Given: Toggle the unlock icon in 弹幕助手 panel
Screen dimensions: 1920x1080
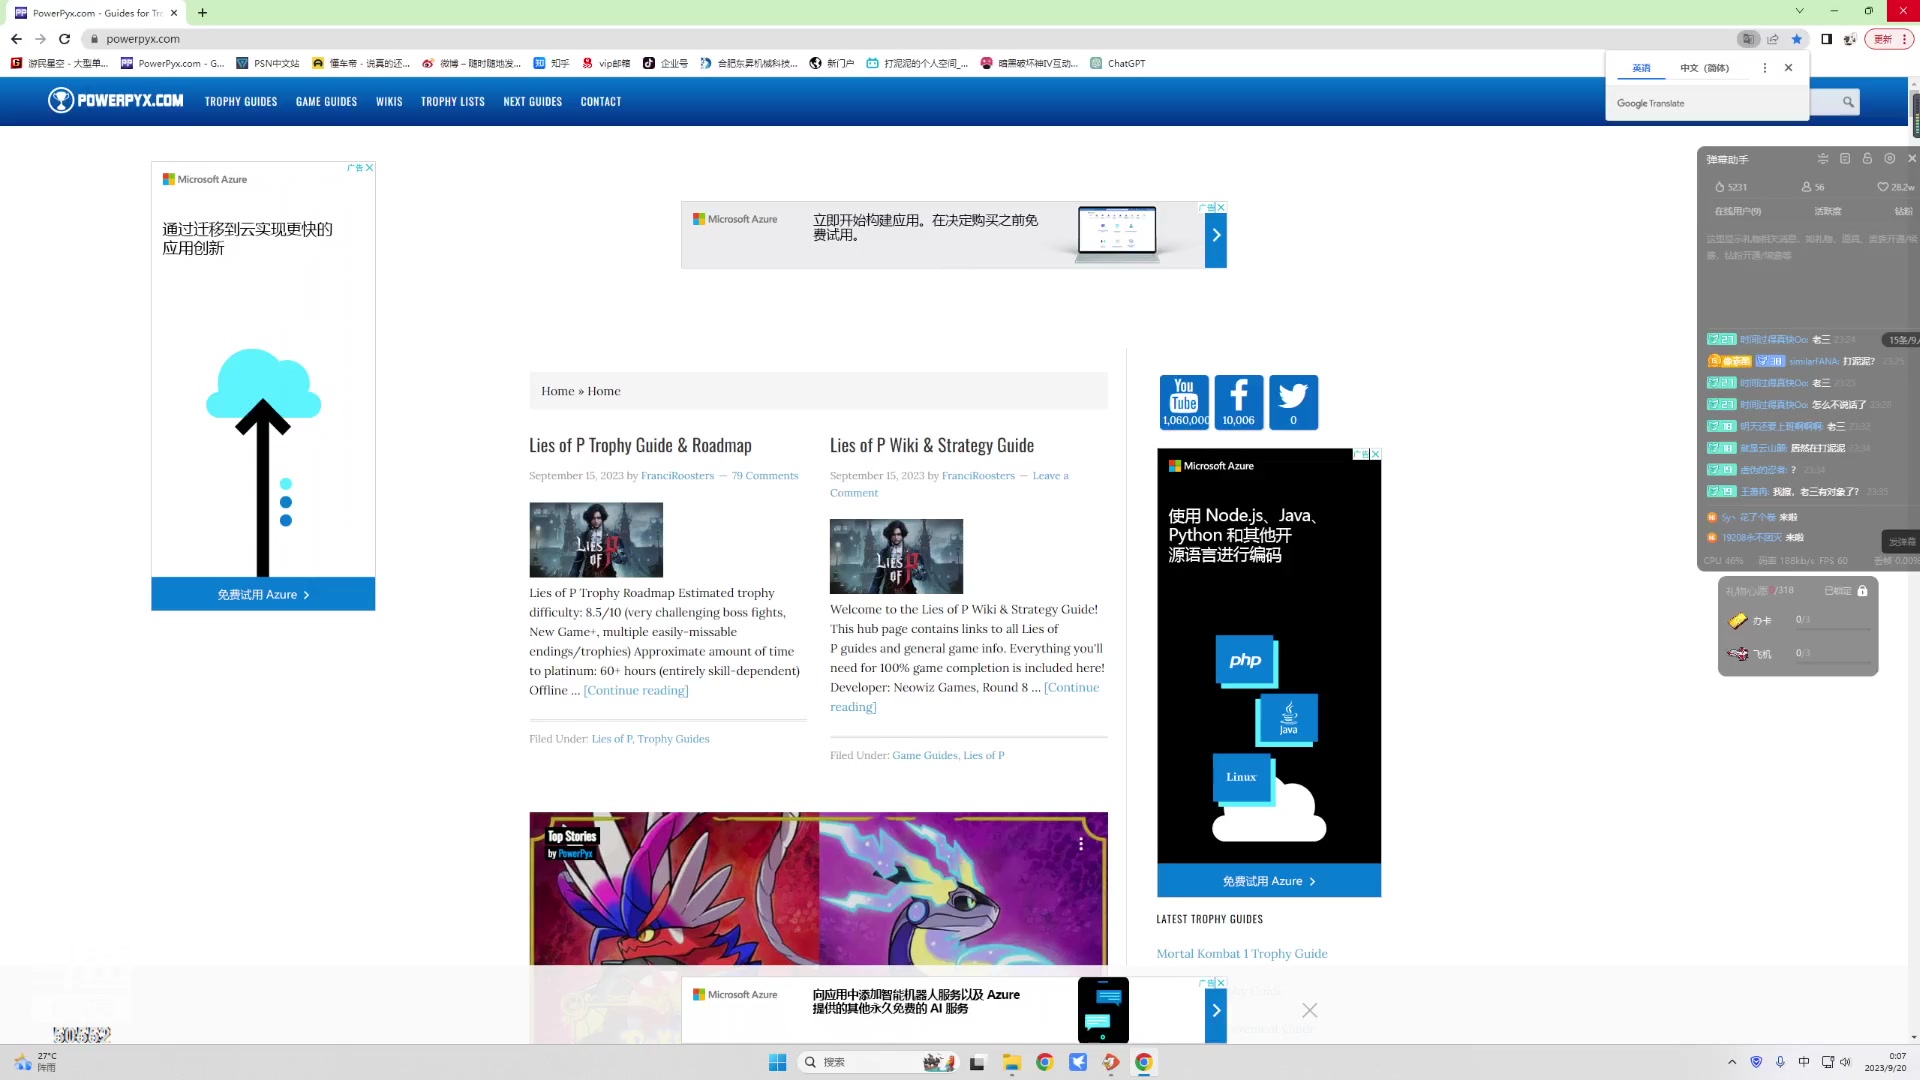Looking at the screenshot, I should pos(1867,159).
